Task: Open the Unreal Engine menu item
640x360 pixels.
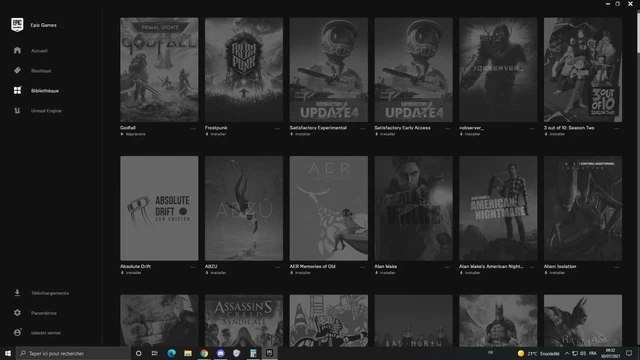Action: click(46, 111)
